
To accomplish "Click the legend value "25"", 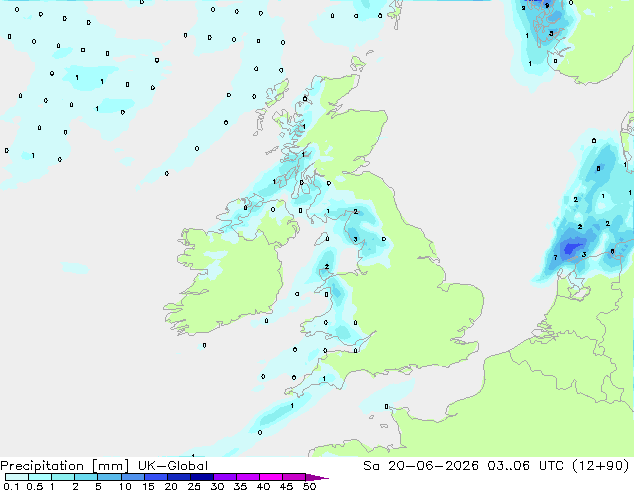I will (194, 486).
